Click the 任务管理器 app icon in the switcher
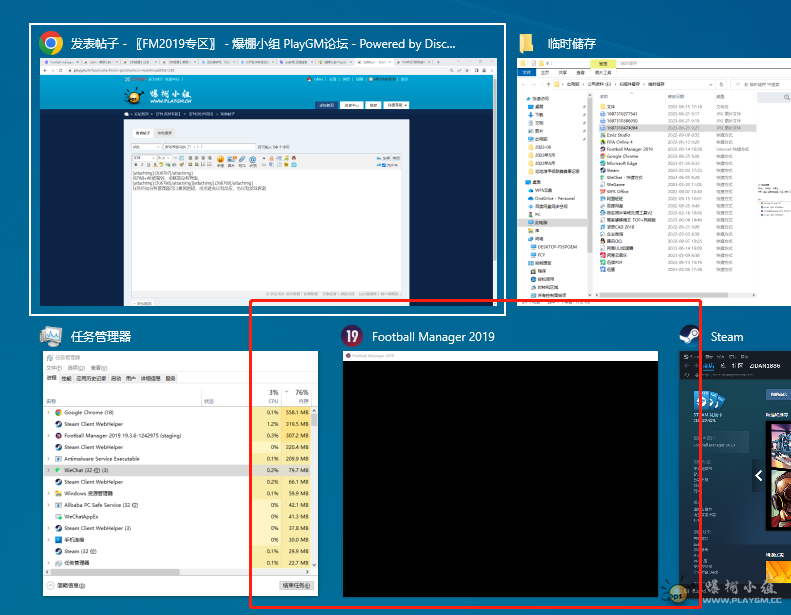This screenshot has width=791, height=615. (x=51, y=336)
